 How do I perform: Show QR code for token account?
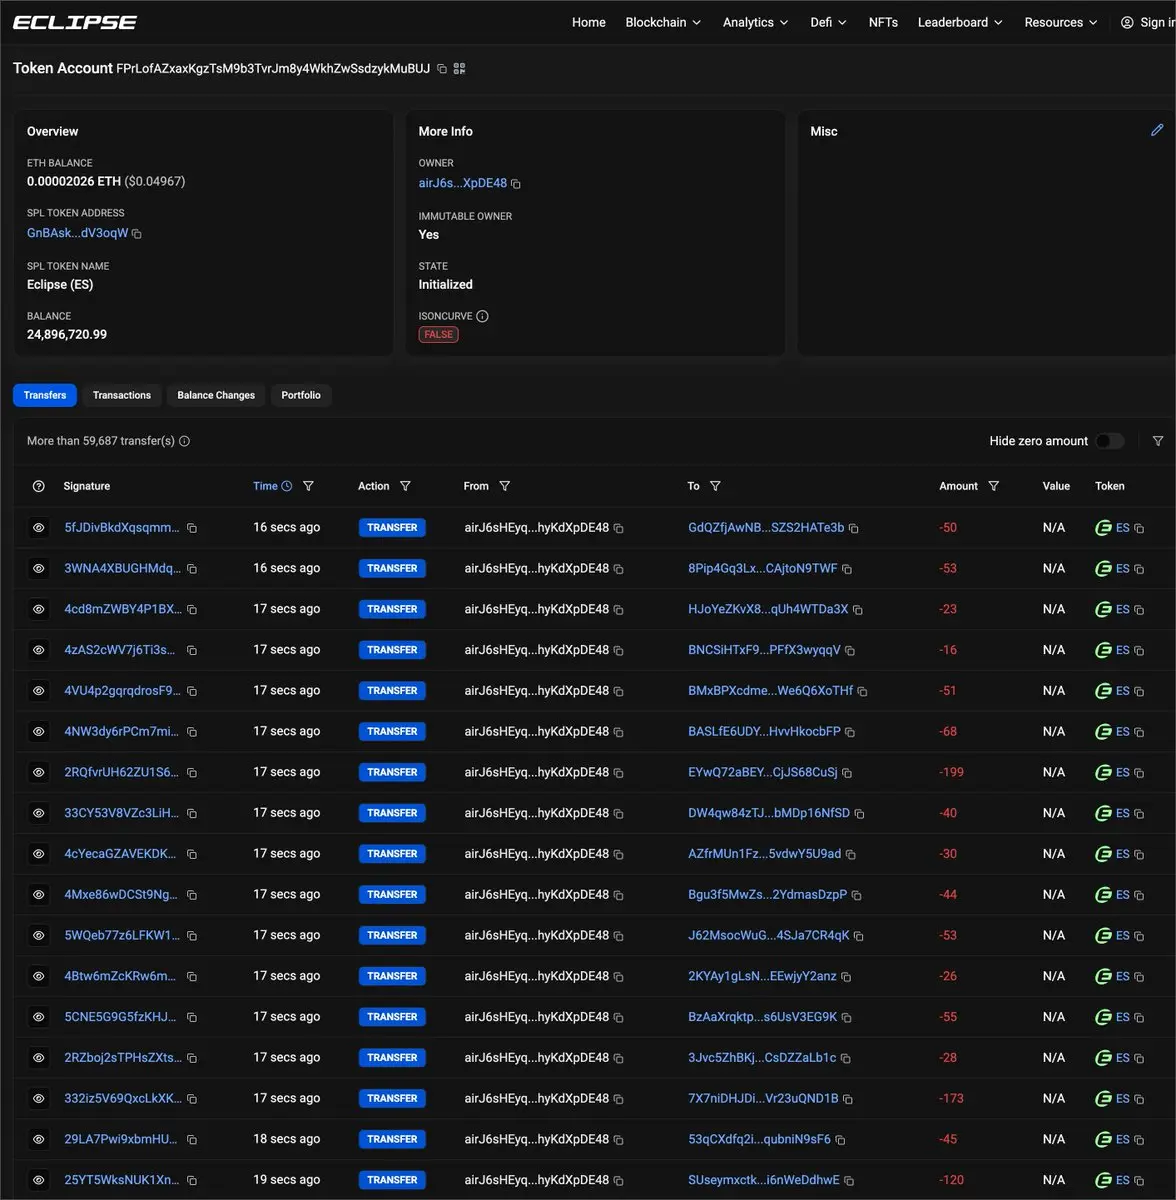tap(460, 69)
